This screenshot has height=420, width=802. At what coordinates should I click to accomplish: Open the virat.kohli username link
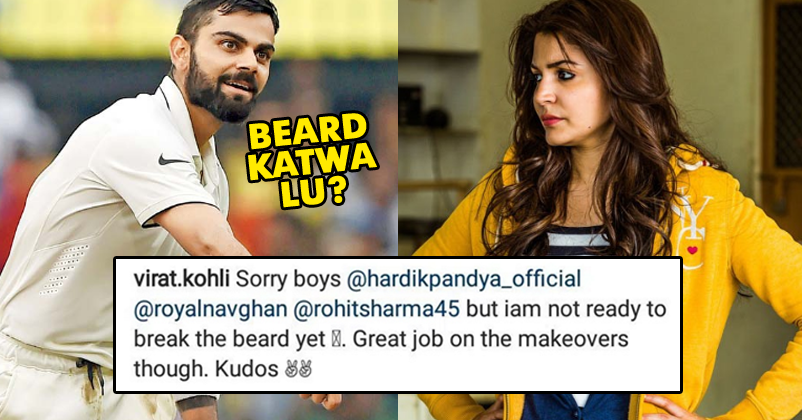click(x=182, y=280)
